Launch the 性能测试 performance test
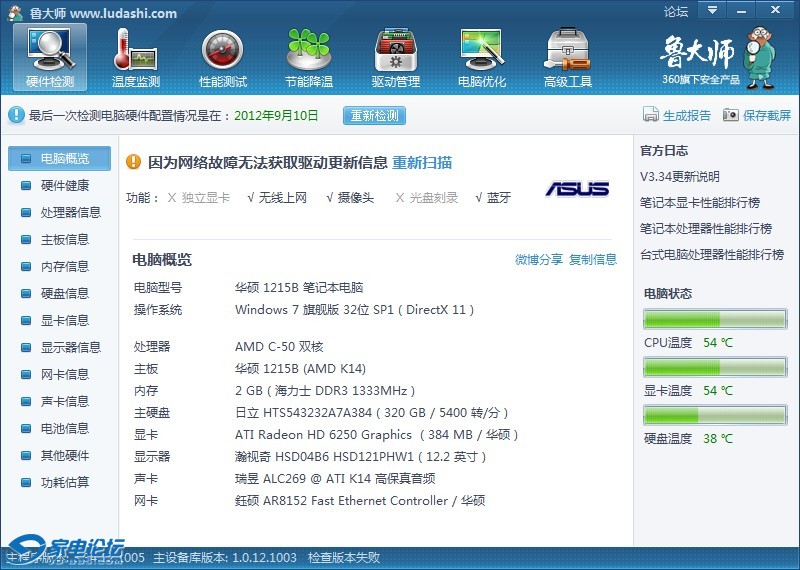 (222, 57)
